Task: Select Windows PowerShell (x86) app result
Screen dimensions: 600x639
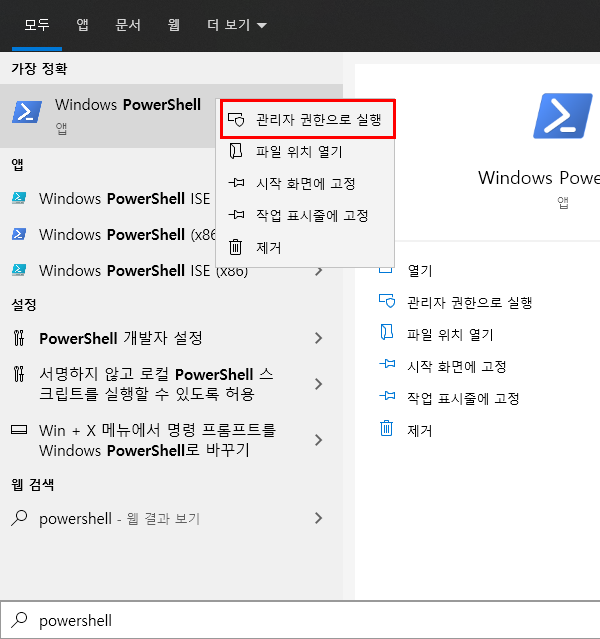Action: point(108,234)
